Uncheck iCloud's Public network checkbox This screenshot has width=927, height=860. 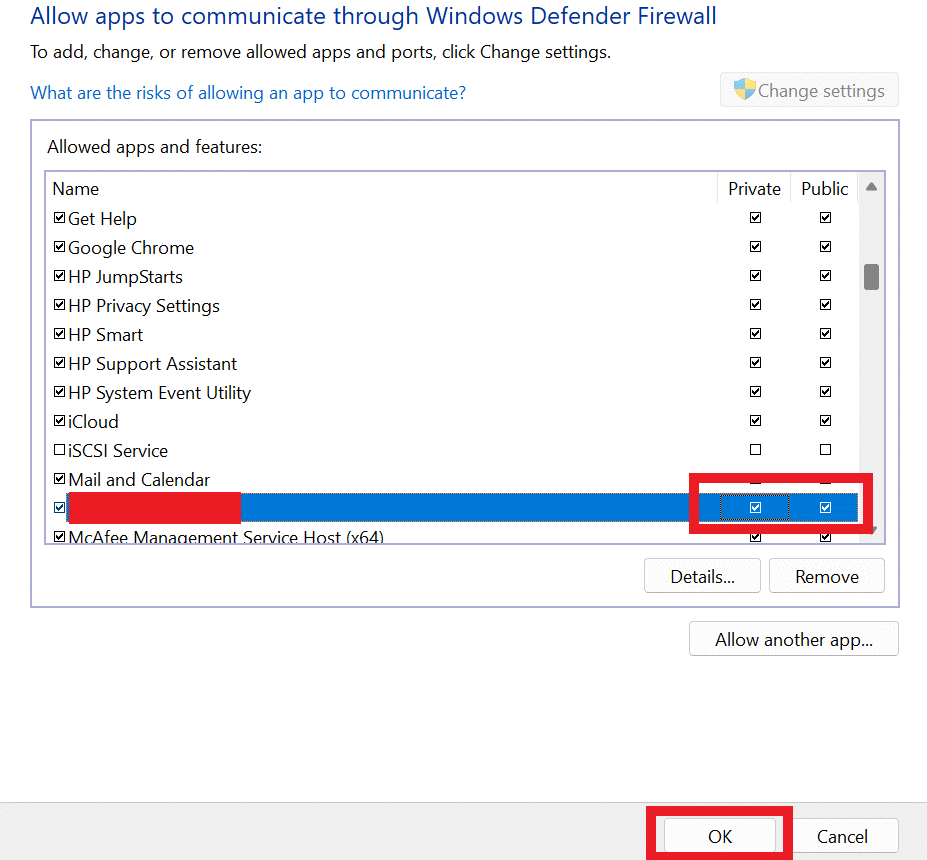[825, 421]
